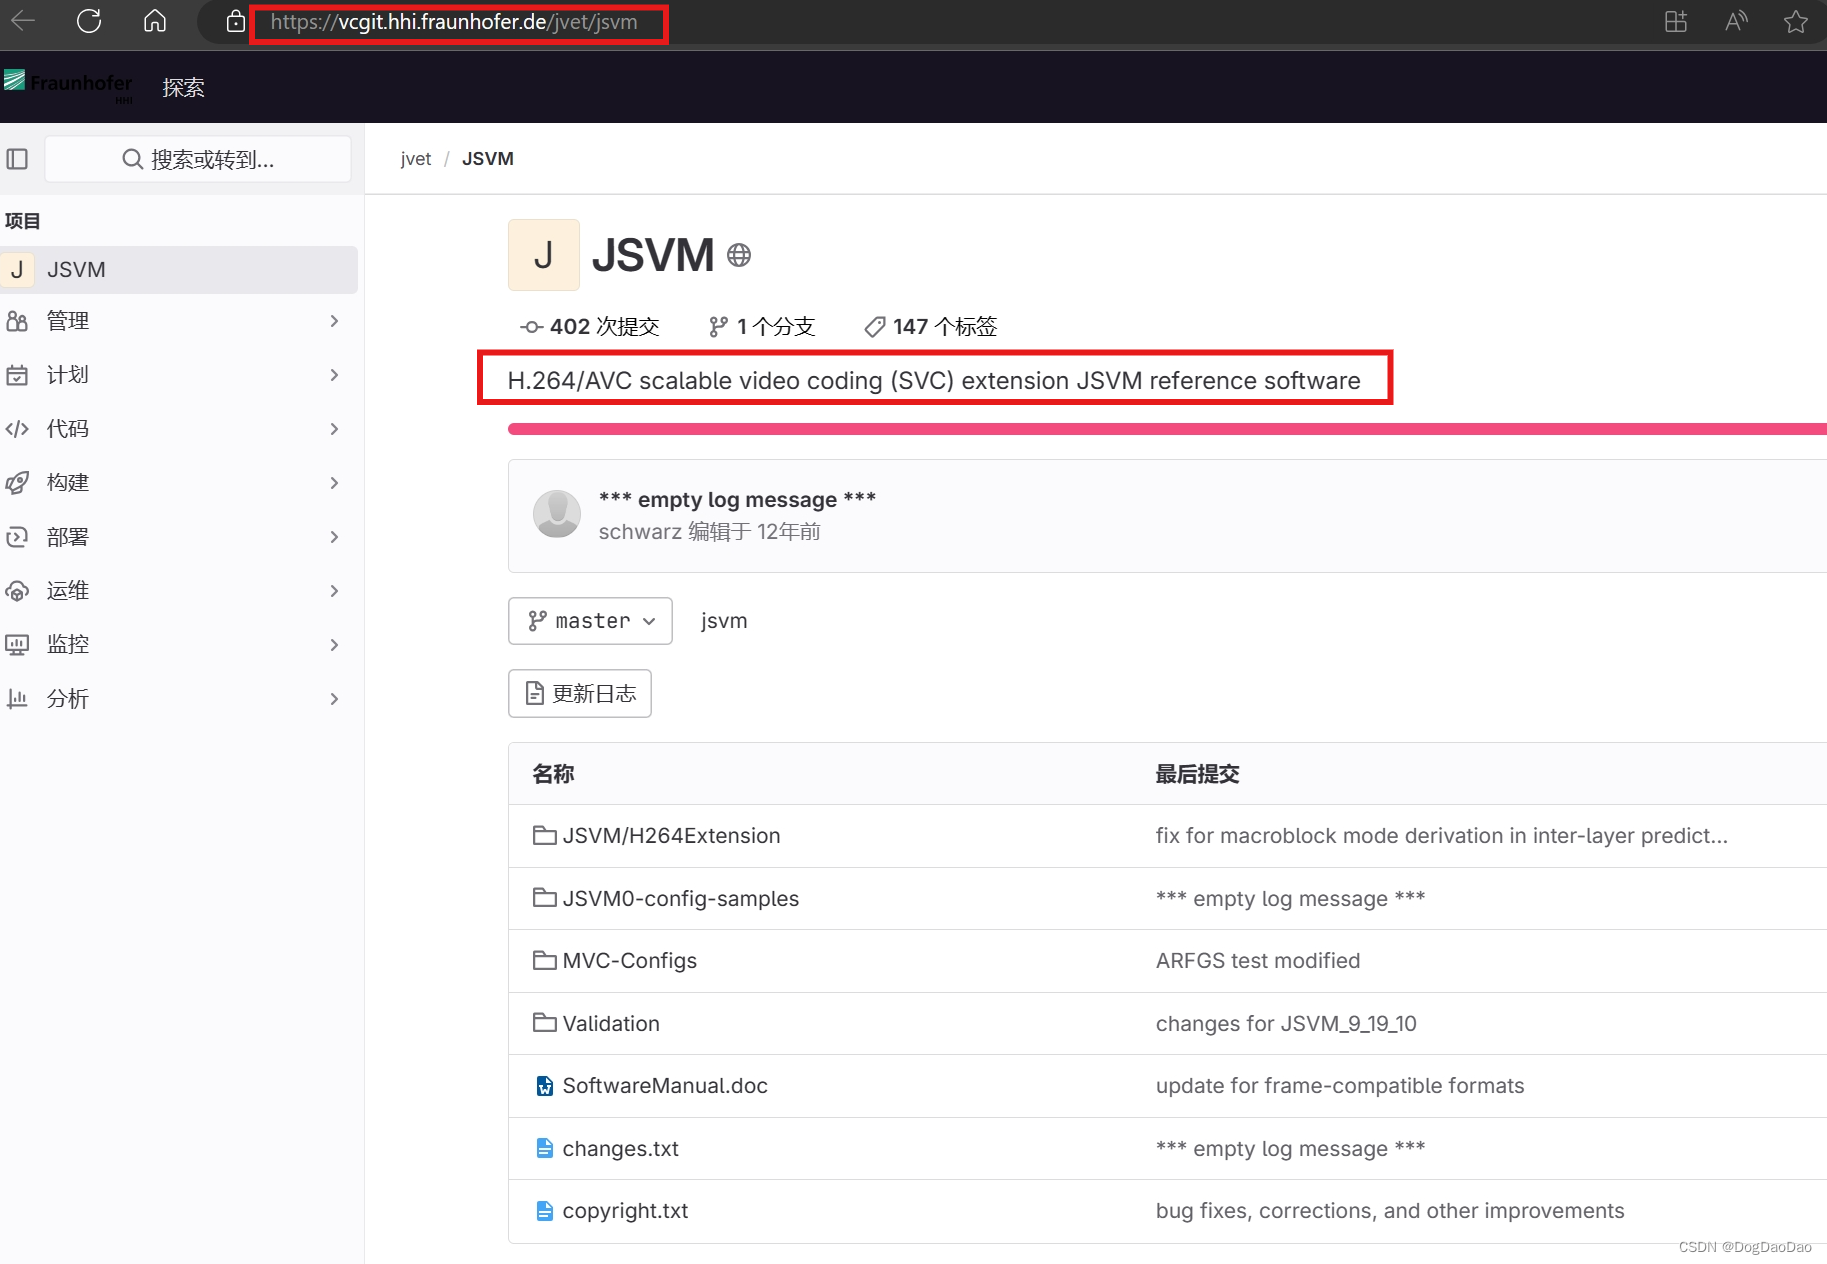1827x1264 pixels.
Task: Open SoftwareManual.doc file
Action: pos(665,1086)
